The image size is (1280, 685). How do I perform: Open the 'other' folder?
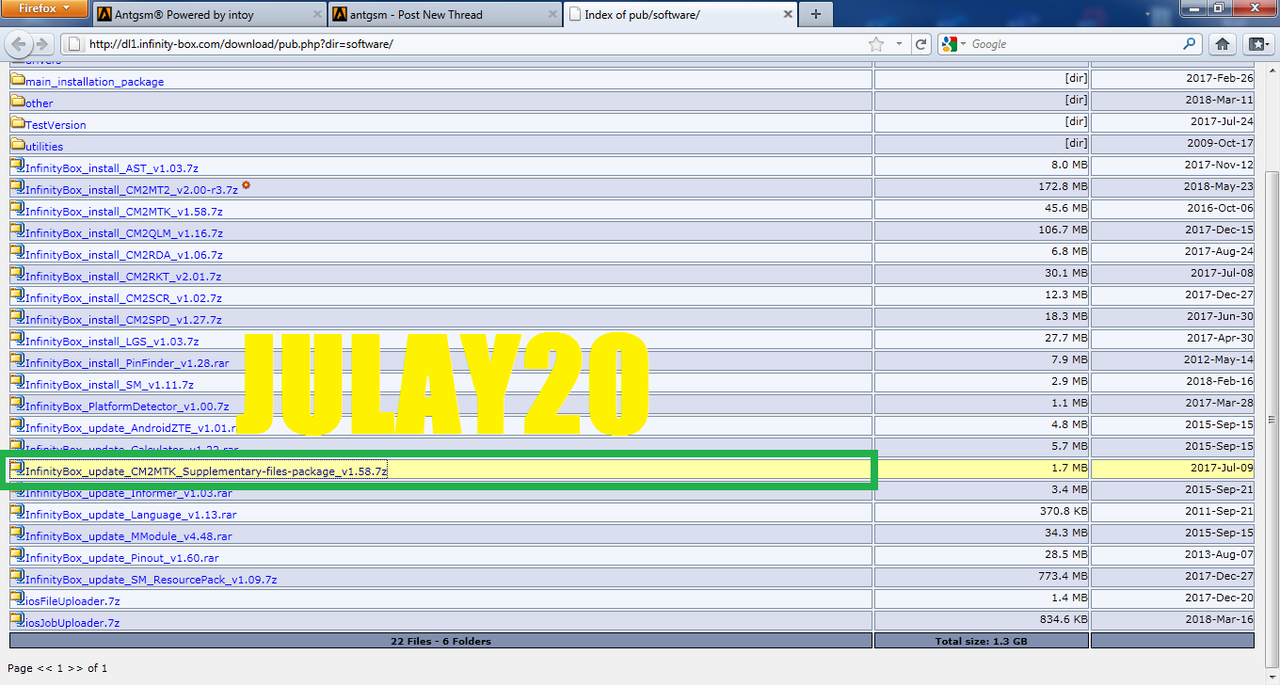tap(39, 103)
